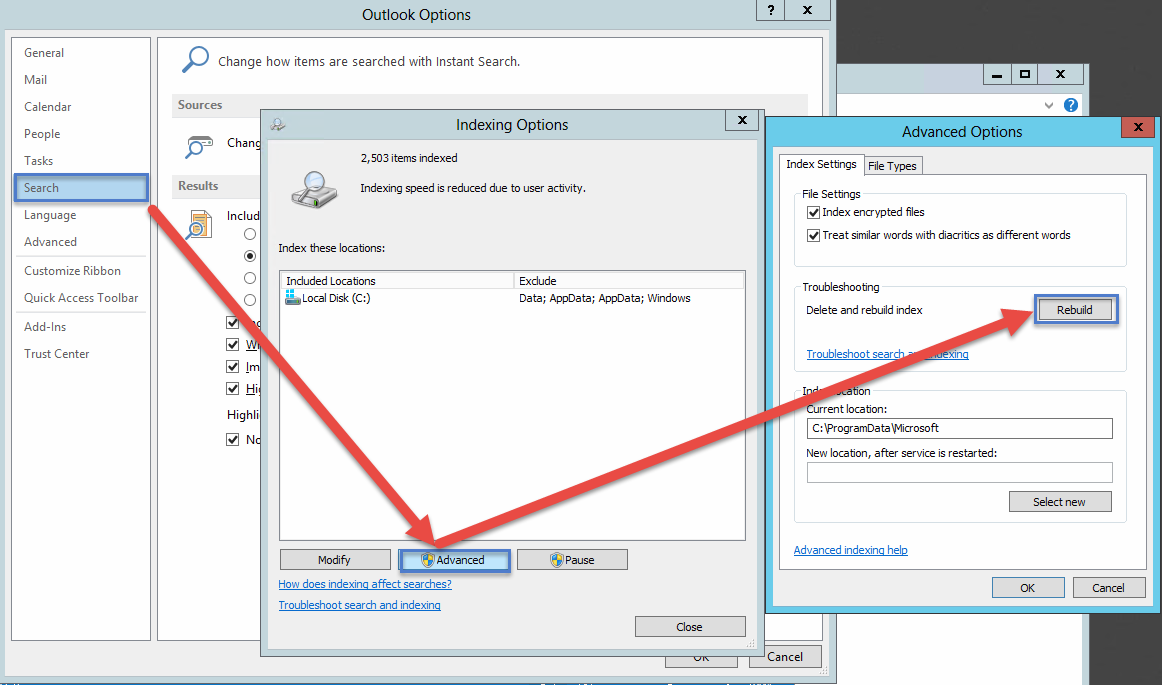
Task: Click the Select new location button
Action: point(1060,502)
